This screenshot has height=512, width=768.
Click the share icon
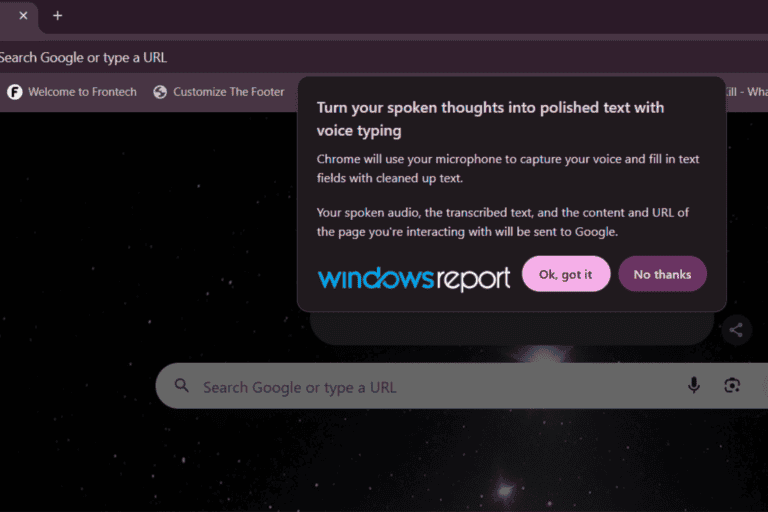click(x=736, y=330)
